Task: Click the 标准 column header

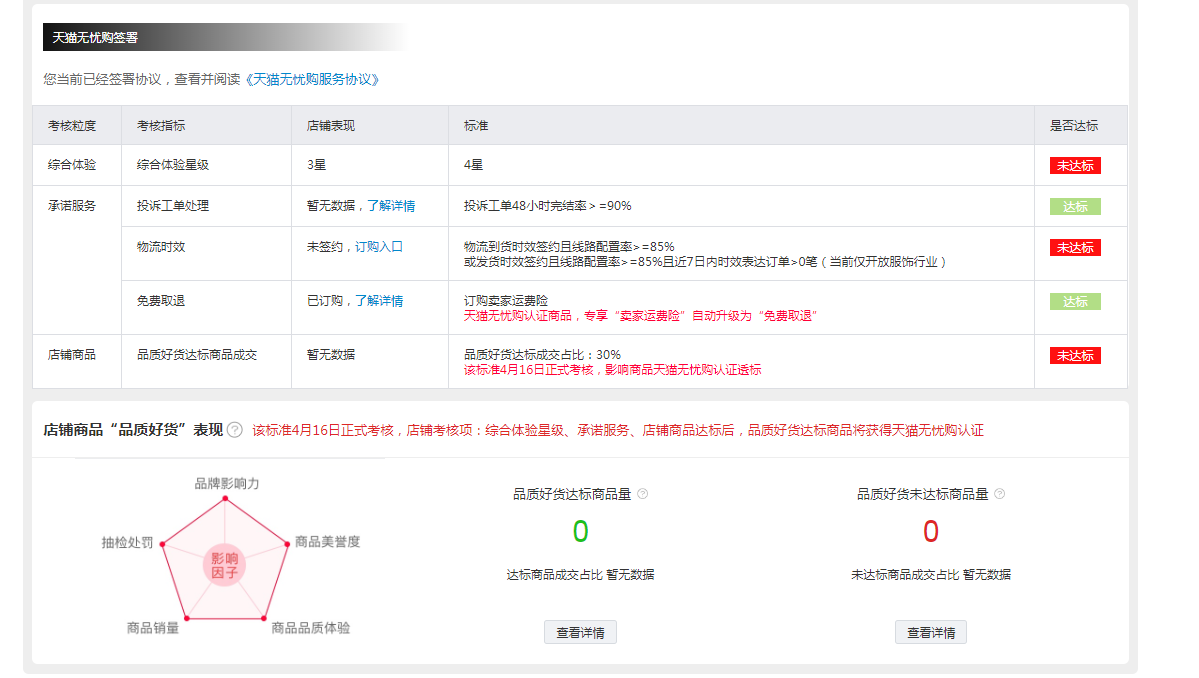Action: [x=476, y=125]
